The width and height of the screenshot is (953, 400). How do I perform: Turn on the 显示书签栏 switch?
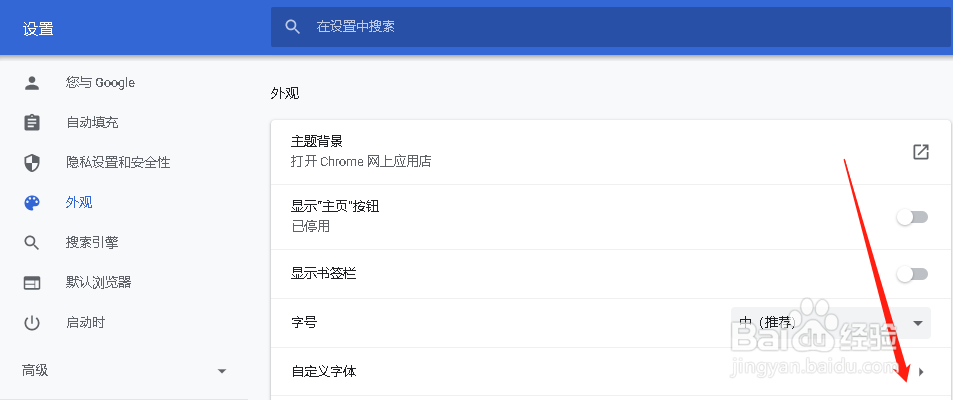[x=912, y=274]
